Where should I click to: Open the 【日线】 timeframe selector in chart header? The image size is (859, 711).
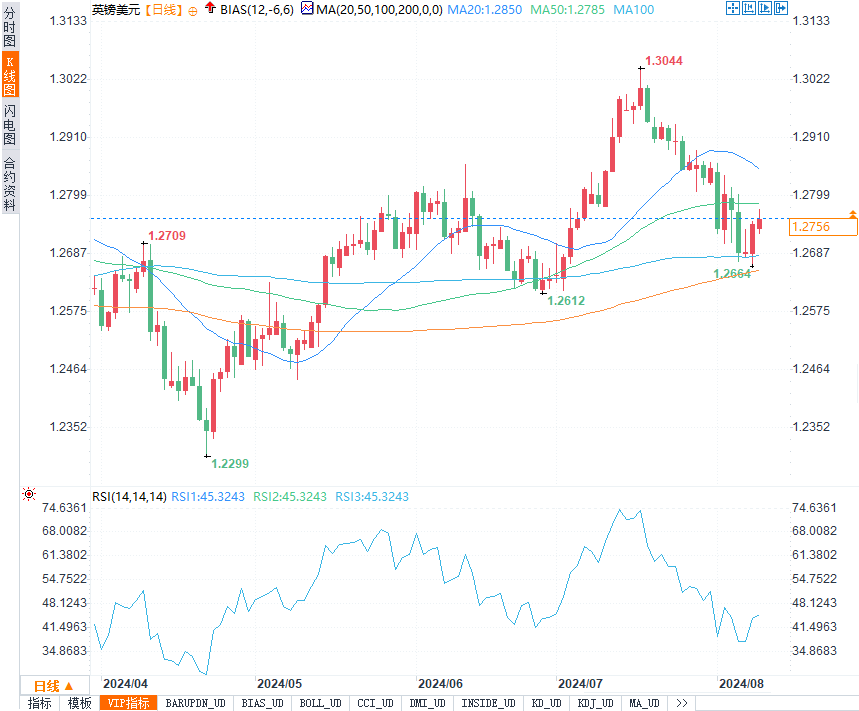tap(163, 10)
